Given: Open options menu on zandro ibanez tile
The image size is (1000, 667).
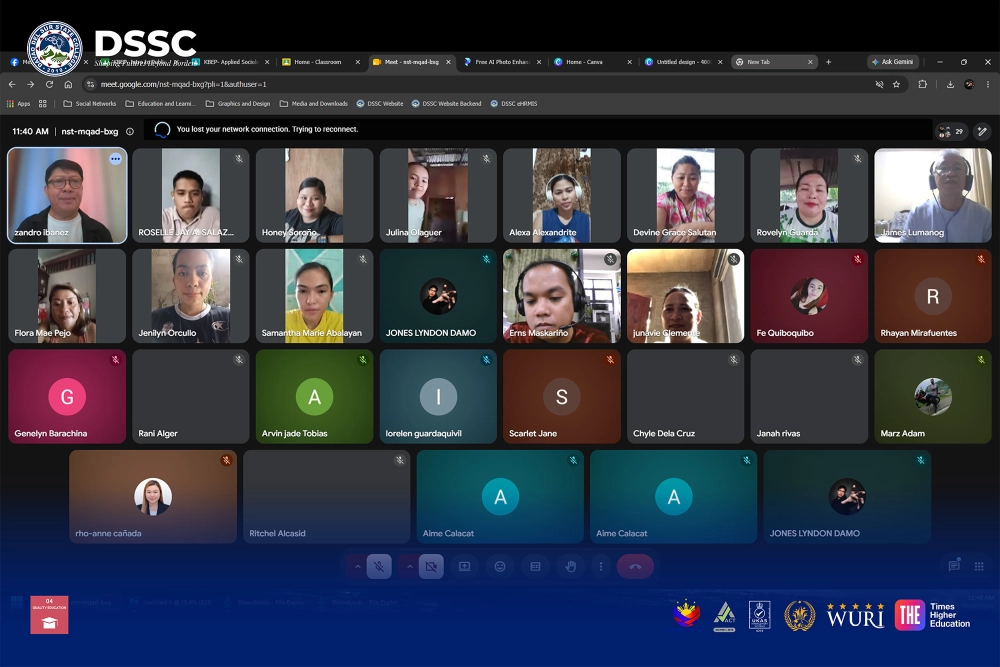Looking at the screenshot, I should pos(115,159).
